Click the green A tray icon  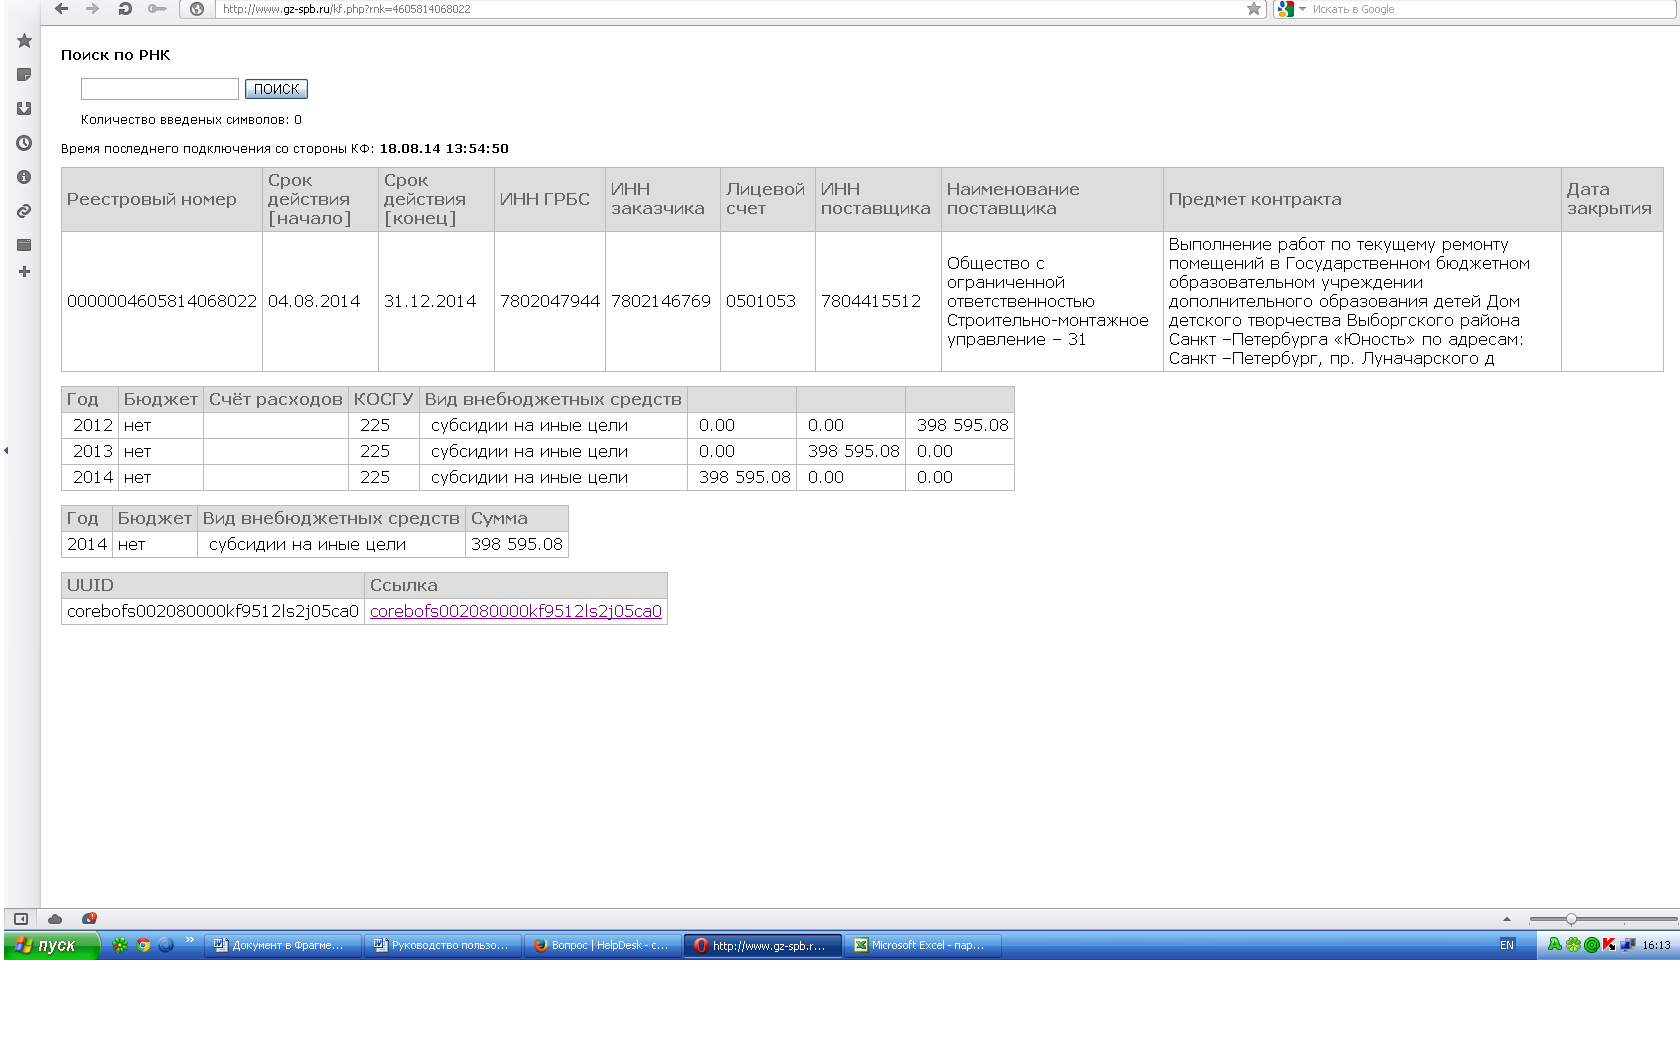click(1555, 945)
